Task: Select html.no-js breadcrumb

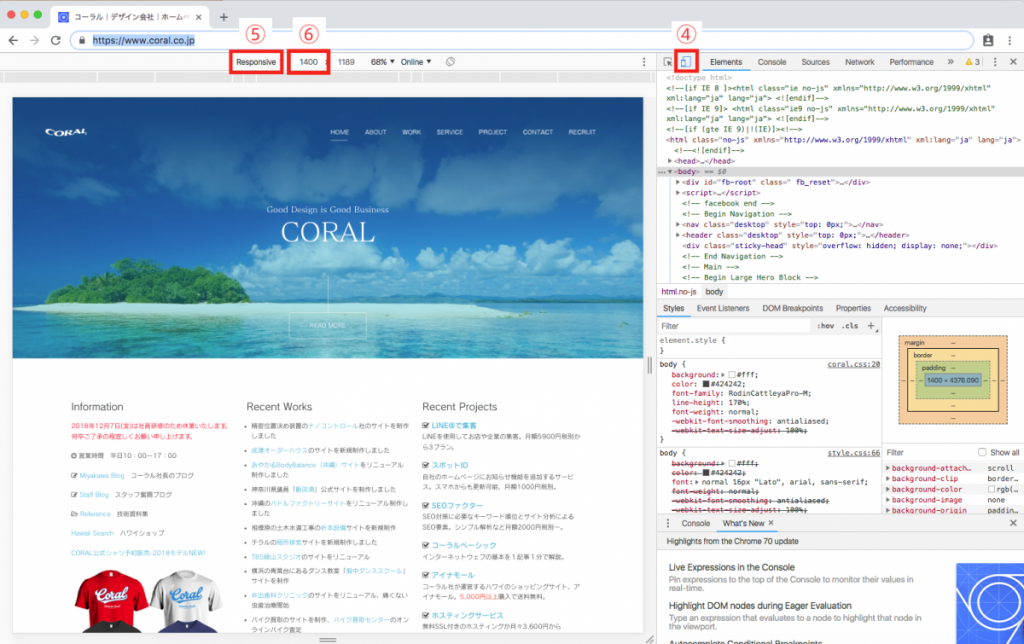Action: [x=679, y=292]
